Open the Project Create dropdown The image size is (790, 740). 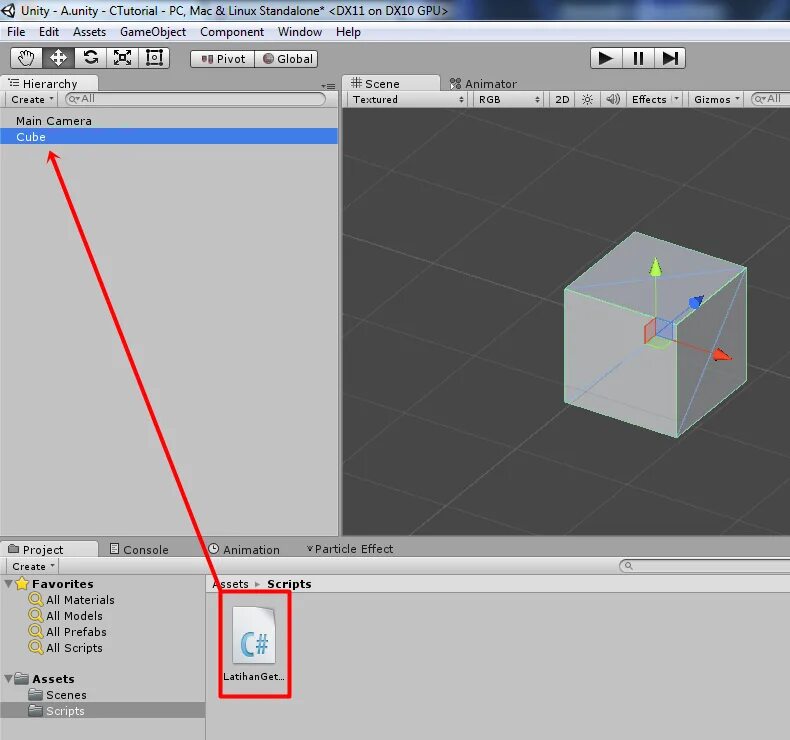[x=33, y=566]
